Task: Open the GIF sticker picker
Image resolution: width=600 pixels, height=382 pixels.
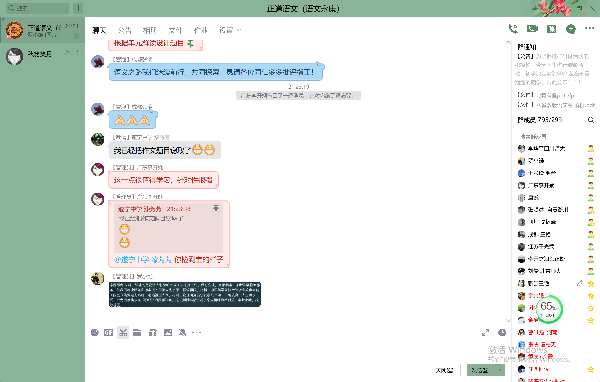Action: point(108,332)
